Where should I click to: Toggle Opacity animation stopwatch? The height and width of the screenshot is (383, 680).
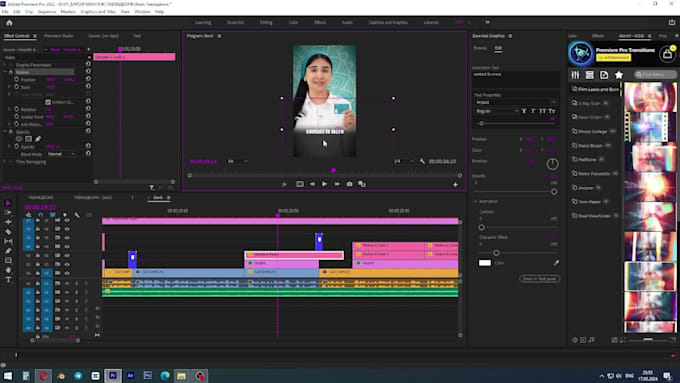pos(16,147)
